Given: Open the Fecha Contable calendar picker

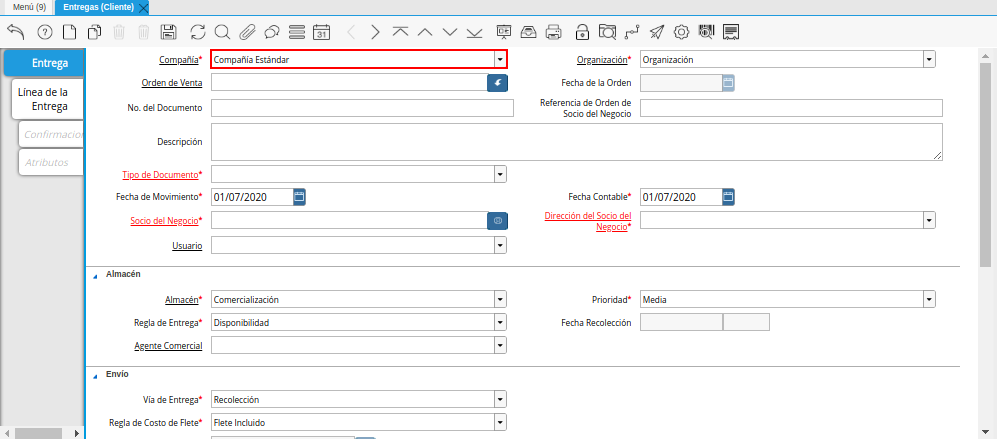Looking at the screenshot, I should click(729, 197).
